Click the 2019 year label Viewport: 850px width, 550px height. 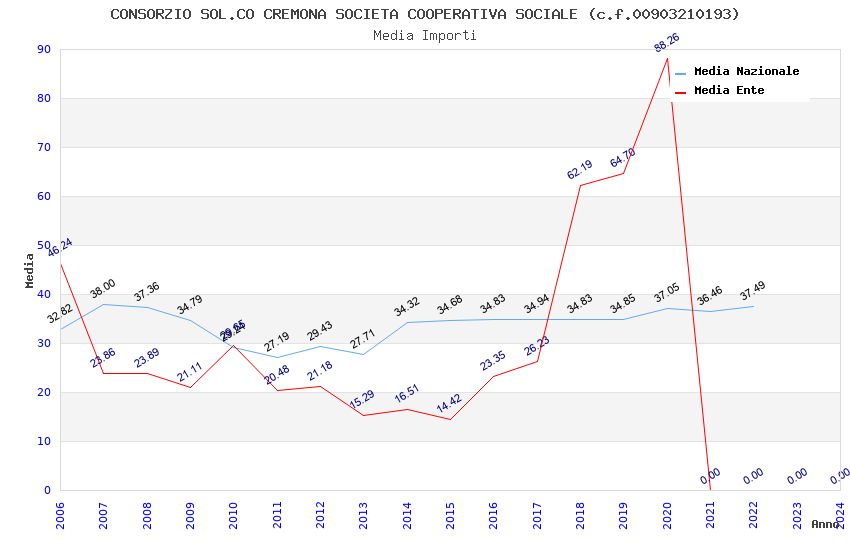(x=624, y=515)
